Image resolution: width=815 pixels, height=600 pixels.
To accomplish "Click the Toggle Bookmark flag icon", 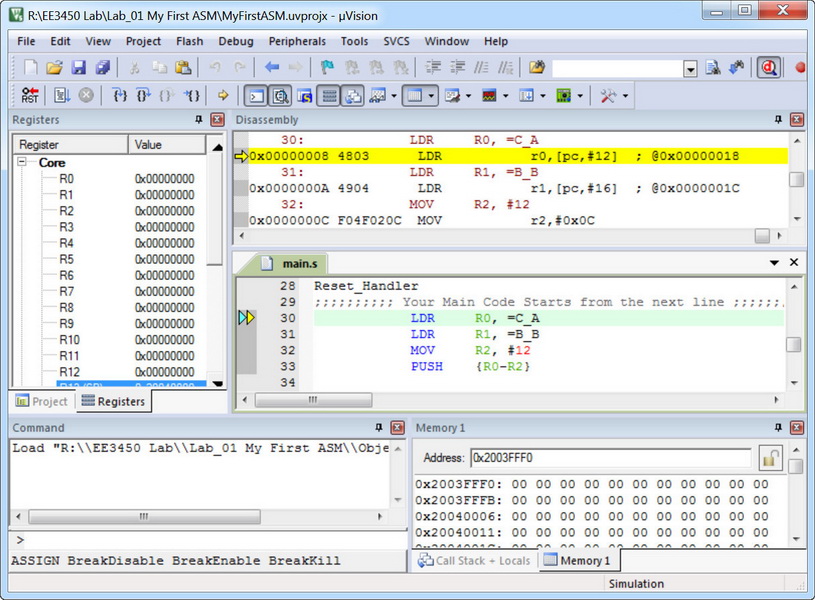I will coord(327,68).
